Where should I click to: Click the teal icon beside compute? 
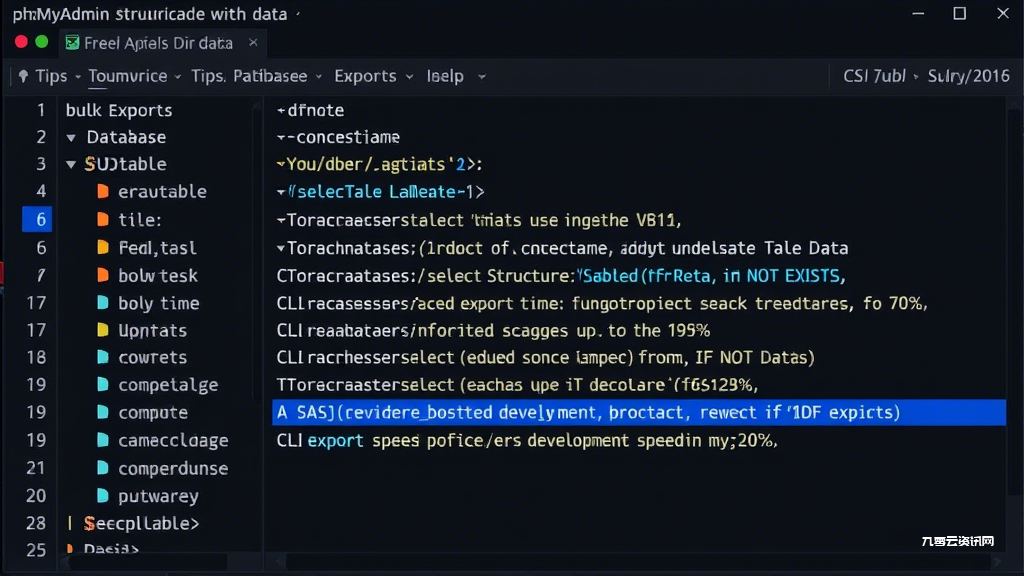pyautogui.click(x=103, y=412)
